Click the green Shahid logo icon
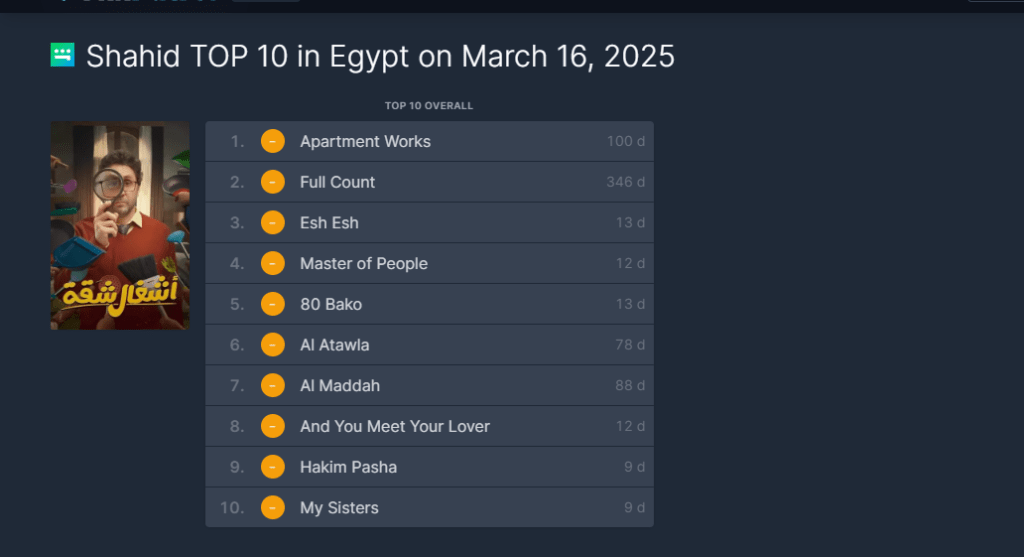Screen dimensions: 1024x557 pyautogui.click(x=63, y=55)
